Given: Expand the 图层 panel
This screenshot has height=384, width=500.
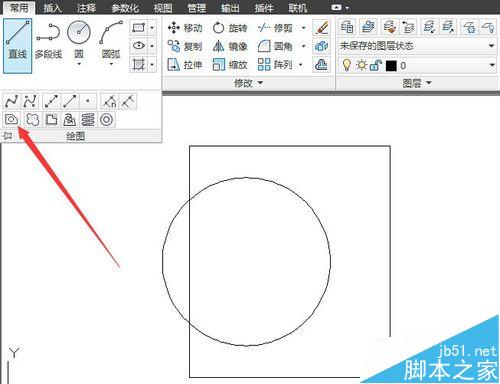Looking at the screenshot, I should [x=417, y=83].
